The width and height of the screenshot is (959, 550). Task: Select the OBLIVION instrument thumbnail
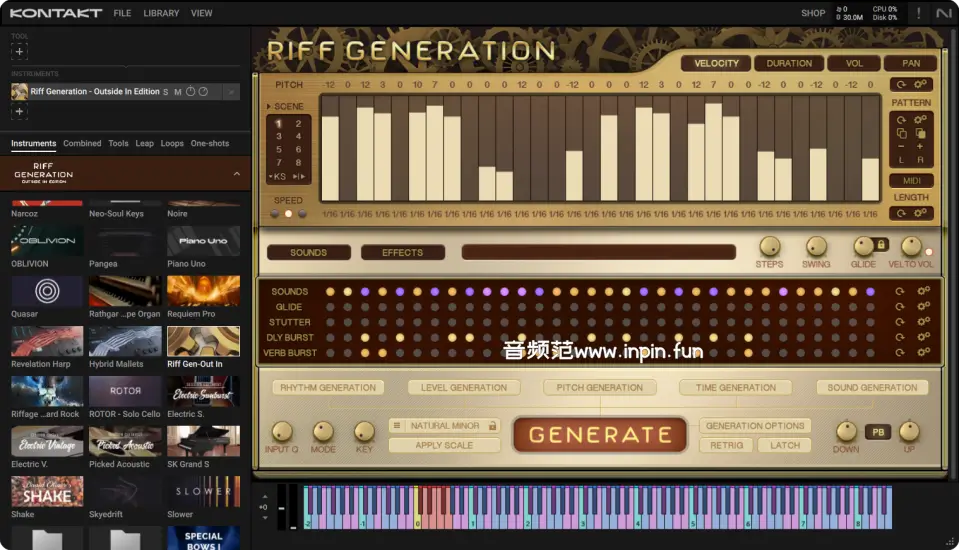47,240
